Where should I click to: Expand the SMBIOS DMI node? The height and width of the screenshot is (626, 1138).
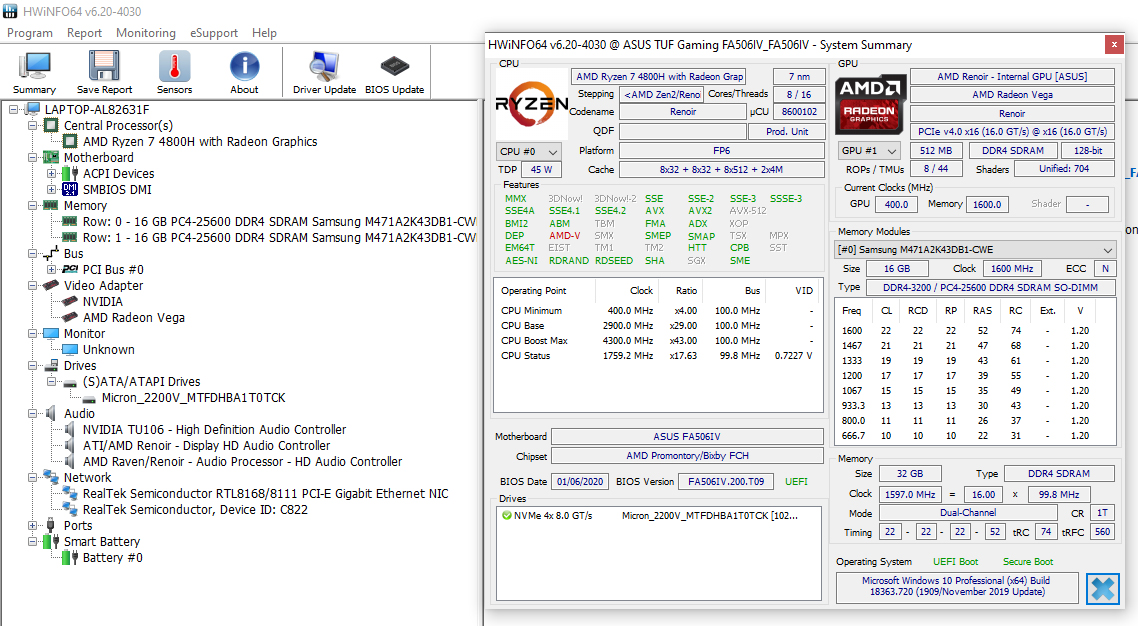[x=51, y=189]
